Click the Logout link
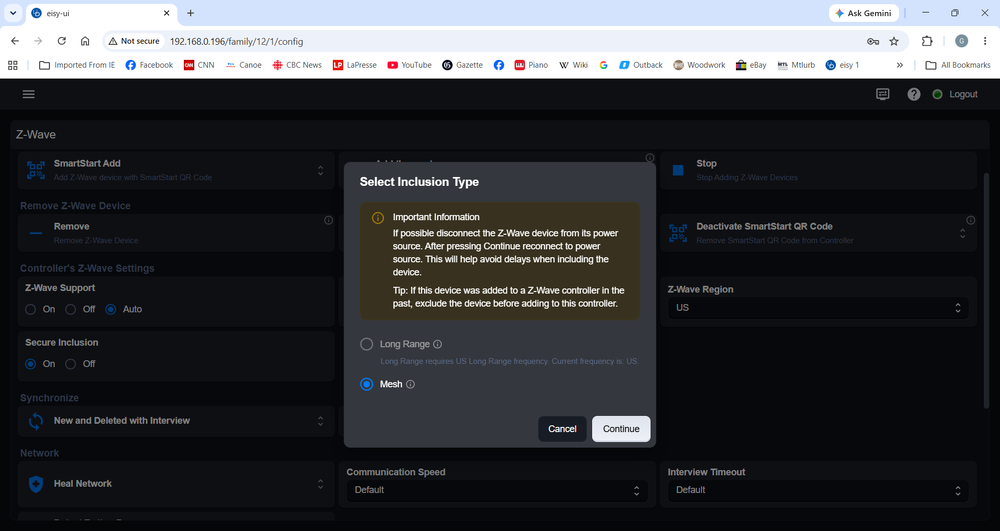The width and height of the screenshot is (1000, 531). point(963,94)
